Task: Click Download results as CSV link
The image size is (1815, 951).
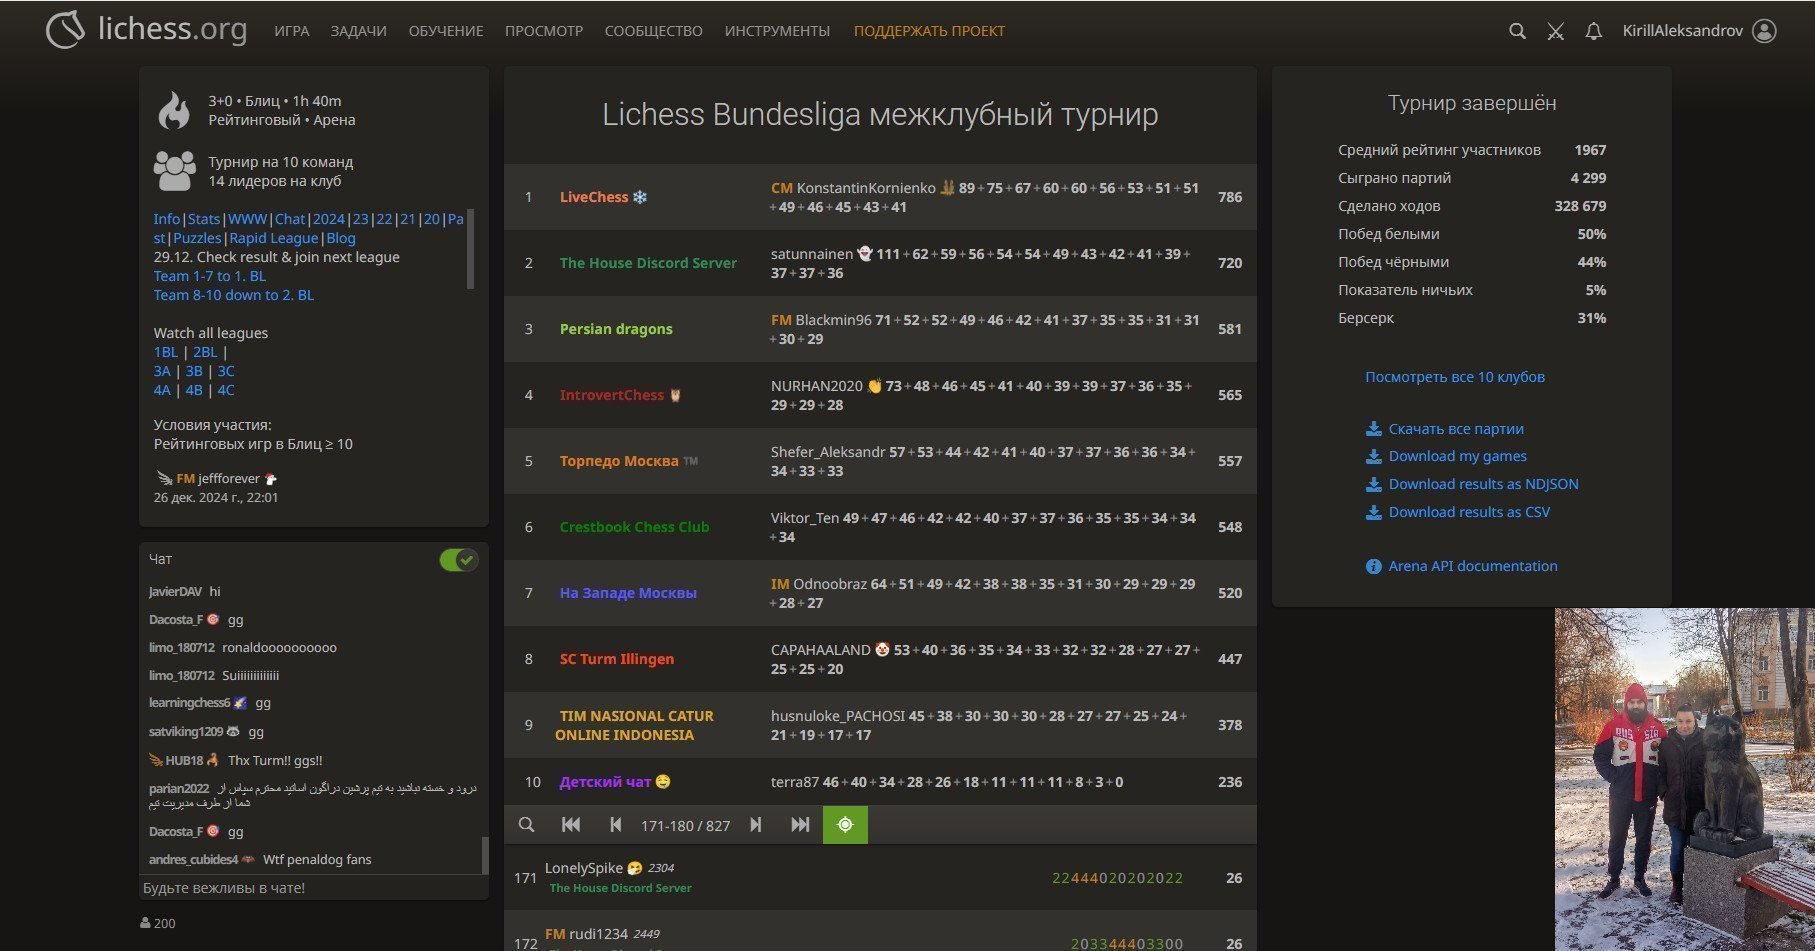Action: click(1470, 512)
